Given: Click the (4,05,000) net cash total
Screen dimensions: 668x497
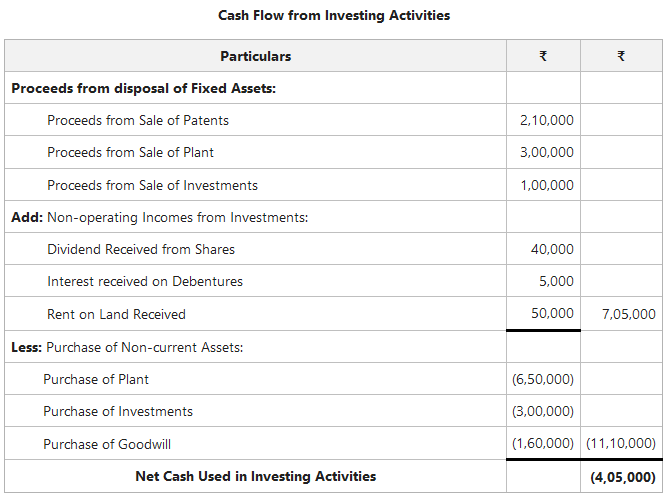Looking at the screenshot, I should pyautogui.click(x=623, y=477).
